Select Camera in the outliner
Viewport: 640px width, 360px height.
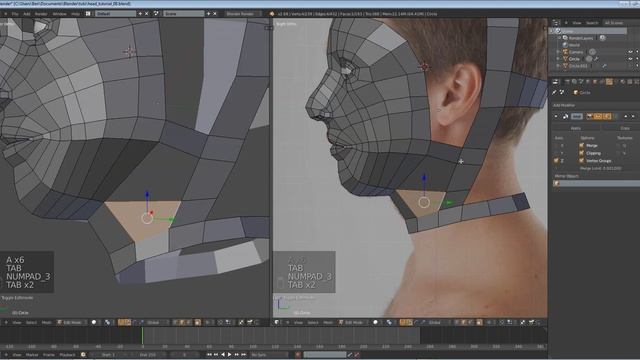(576, 52)
